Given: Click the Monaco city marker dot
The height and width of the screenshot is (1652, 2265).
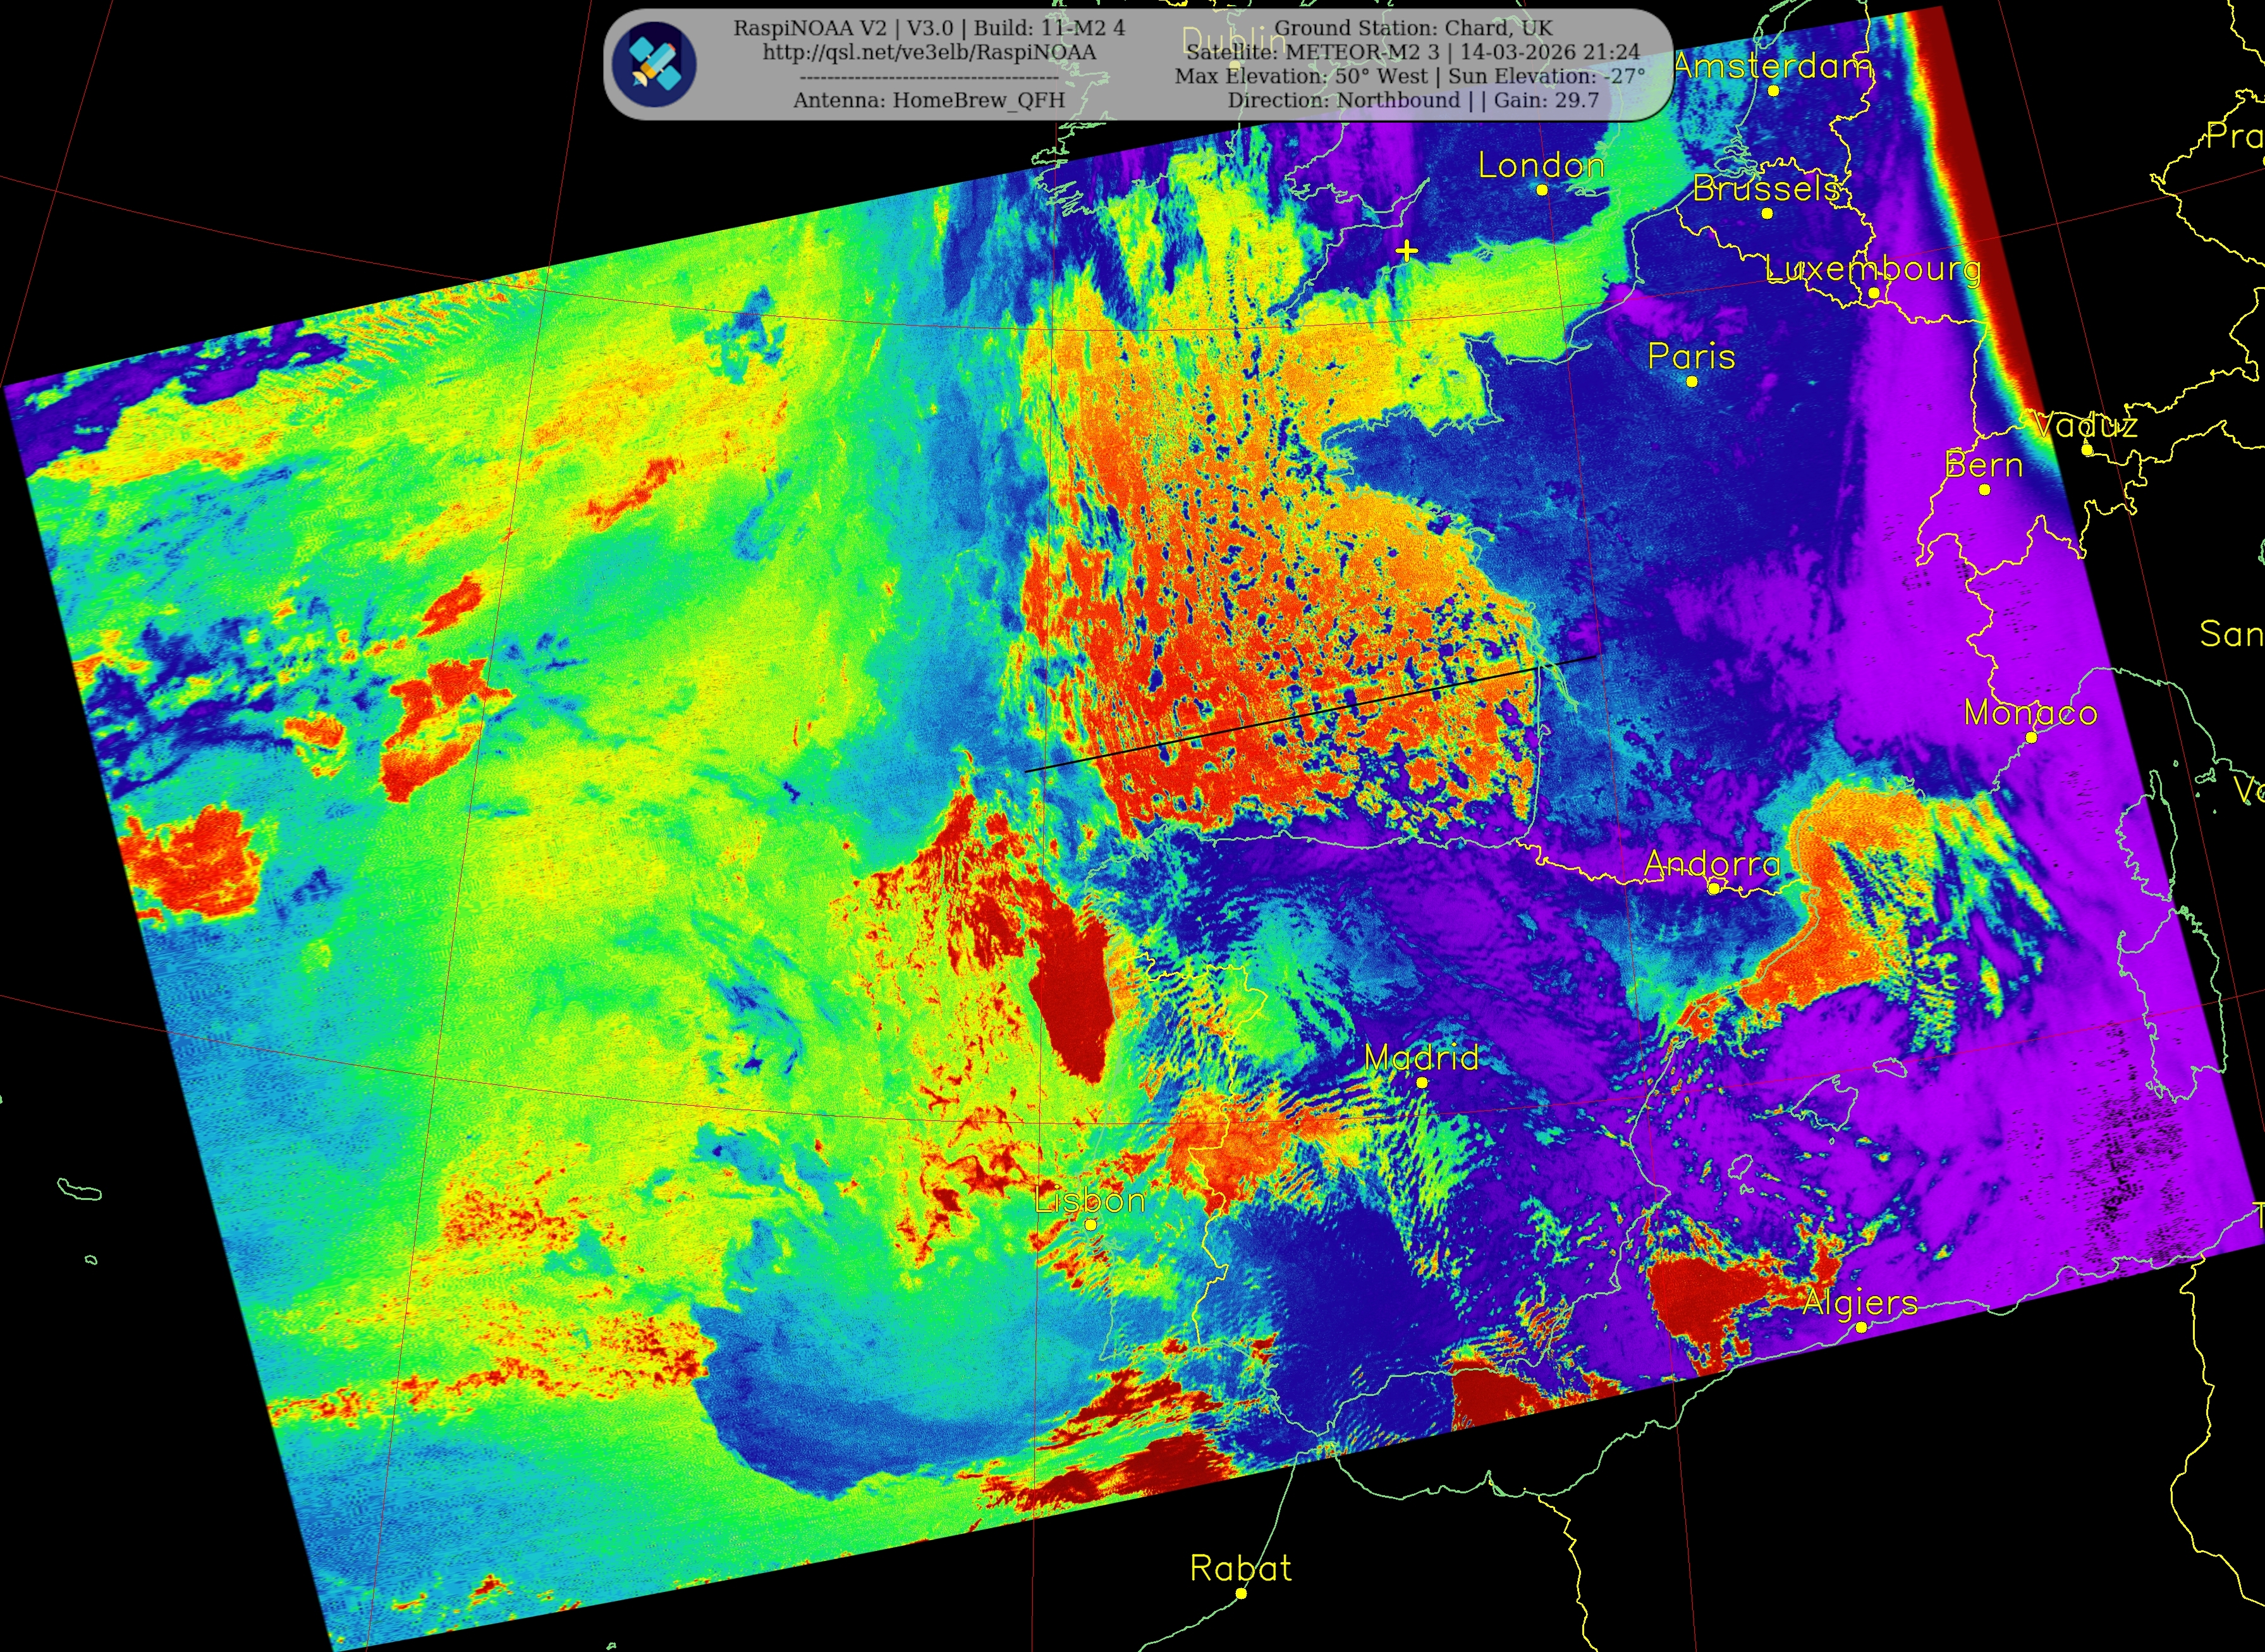Looking at the screenshot, I should [x=2031, y=737].
